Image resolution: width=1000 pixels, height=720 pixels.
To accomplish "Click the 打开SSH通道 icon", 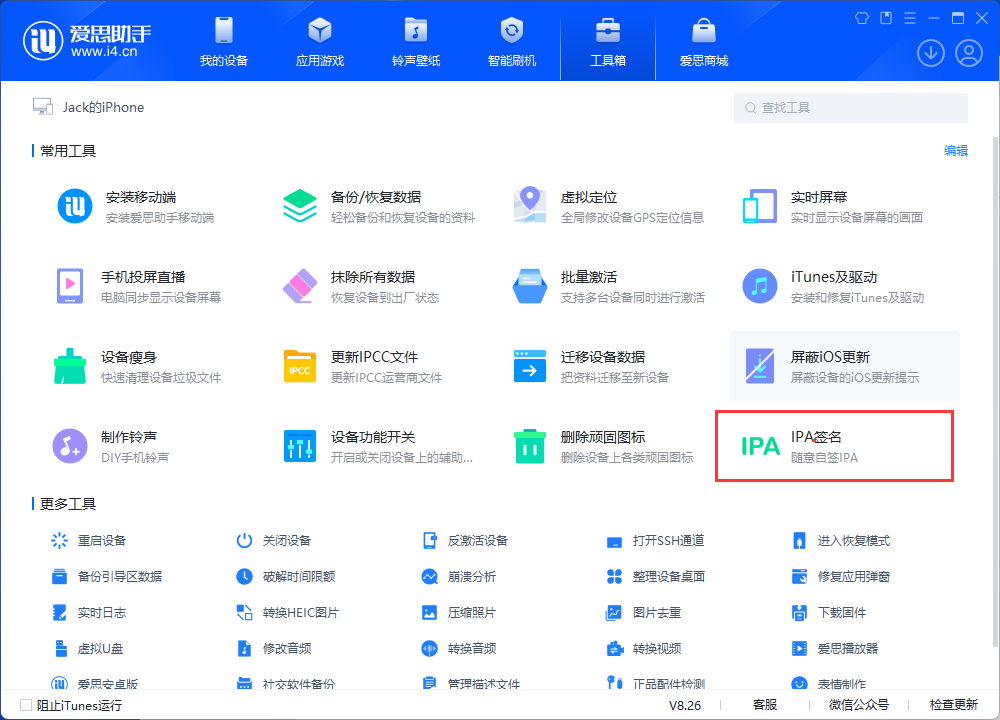I will pos(614,542).
